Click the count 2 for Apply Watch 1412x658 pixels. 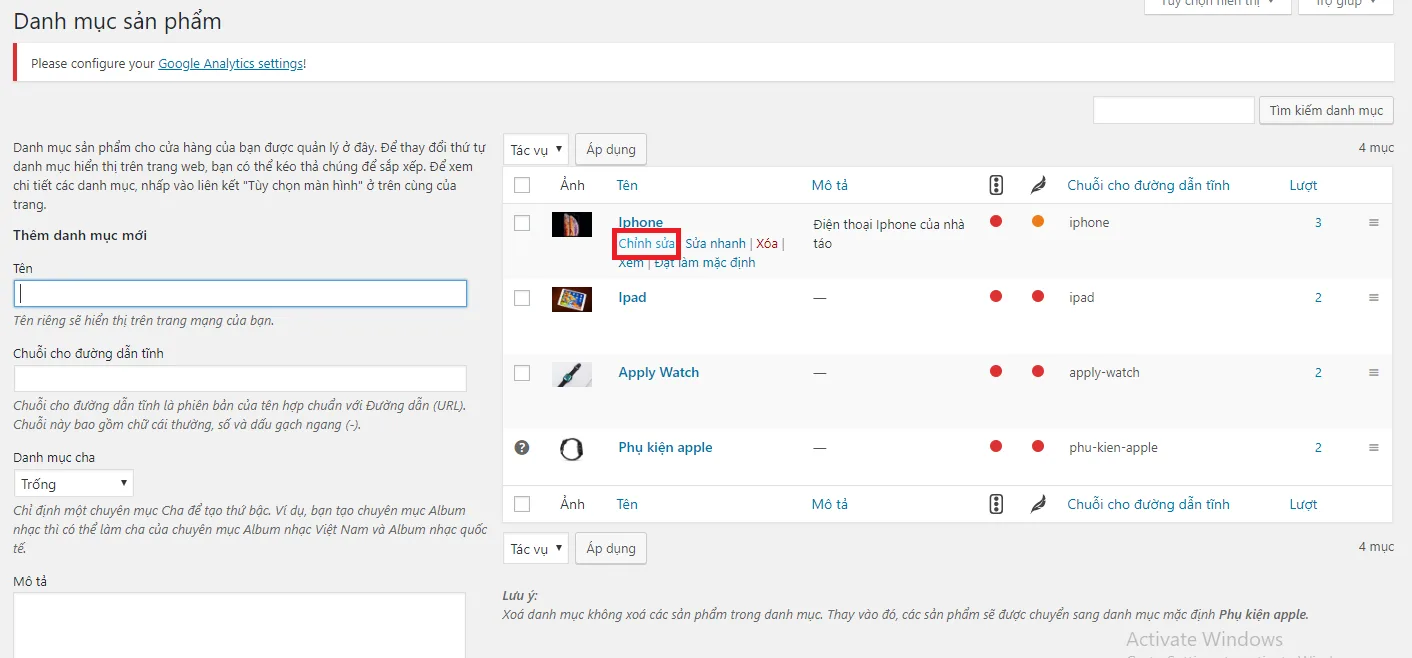pyautogui.click(x=1318, y=373)
